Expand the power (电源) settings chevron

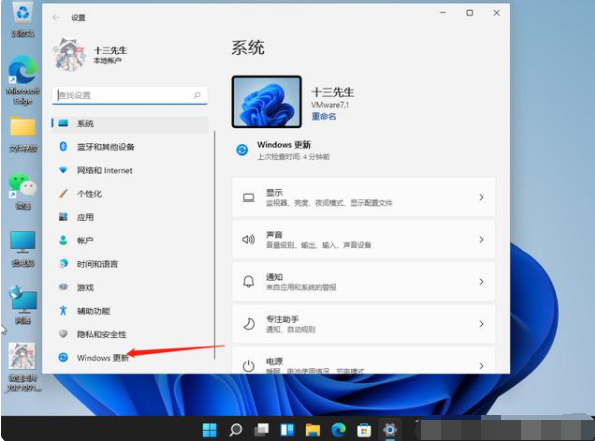point(481,366)
